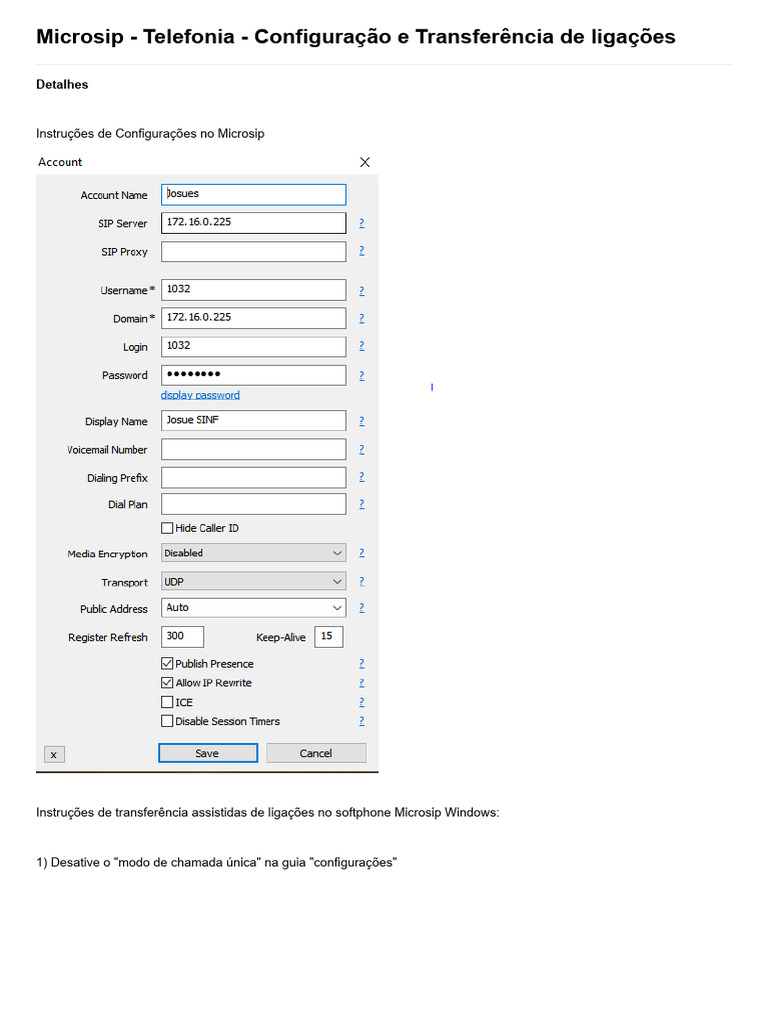Open help link for SIP Server field

click(362, 223)
